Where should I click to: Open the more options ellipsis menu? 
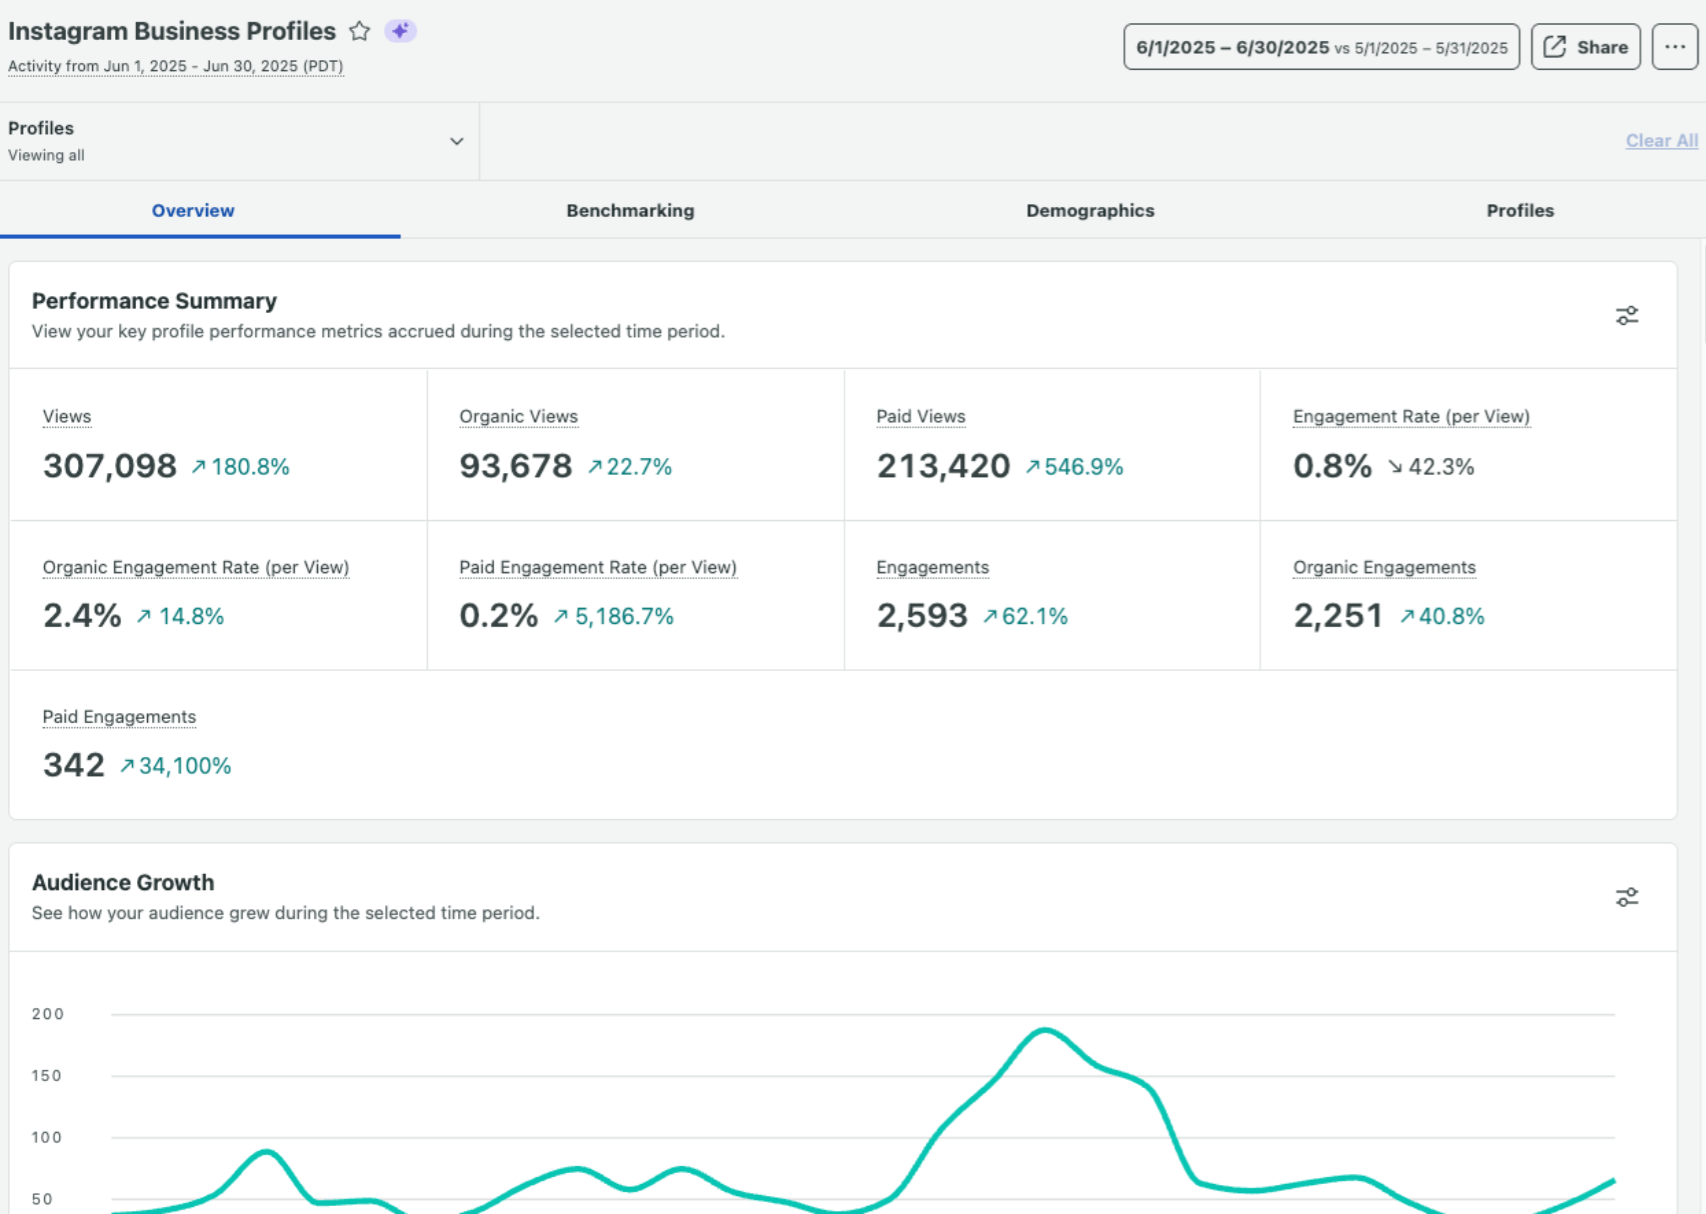[1675, 47]
